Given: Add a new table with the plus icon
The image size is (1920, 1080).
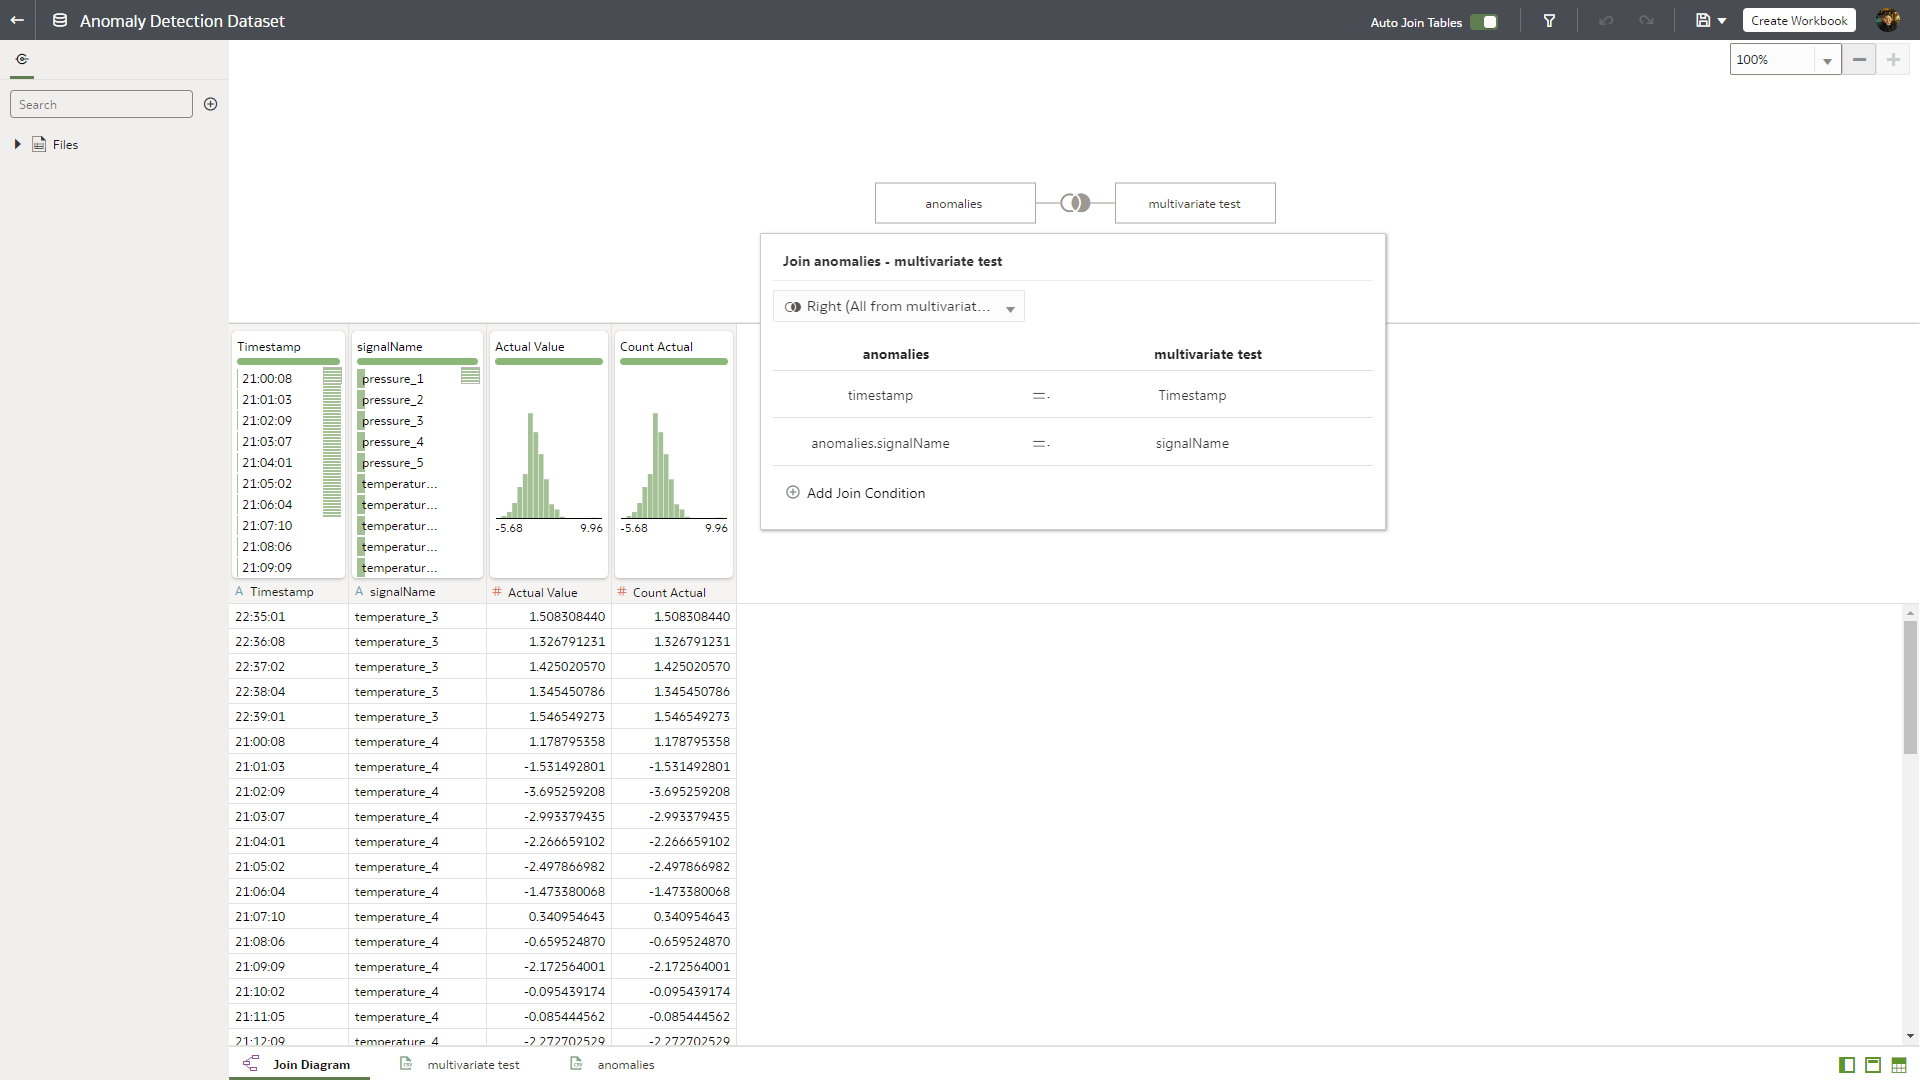Looking at the screenshot, I should pos(210,103).
